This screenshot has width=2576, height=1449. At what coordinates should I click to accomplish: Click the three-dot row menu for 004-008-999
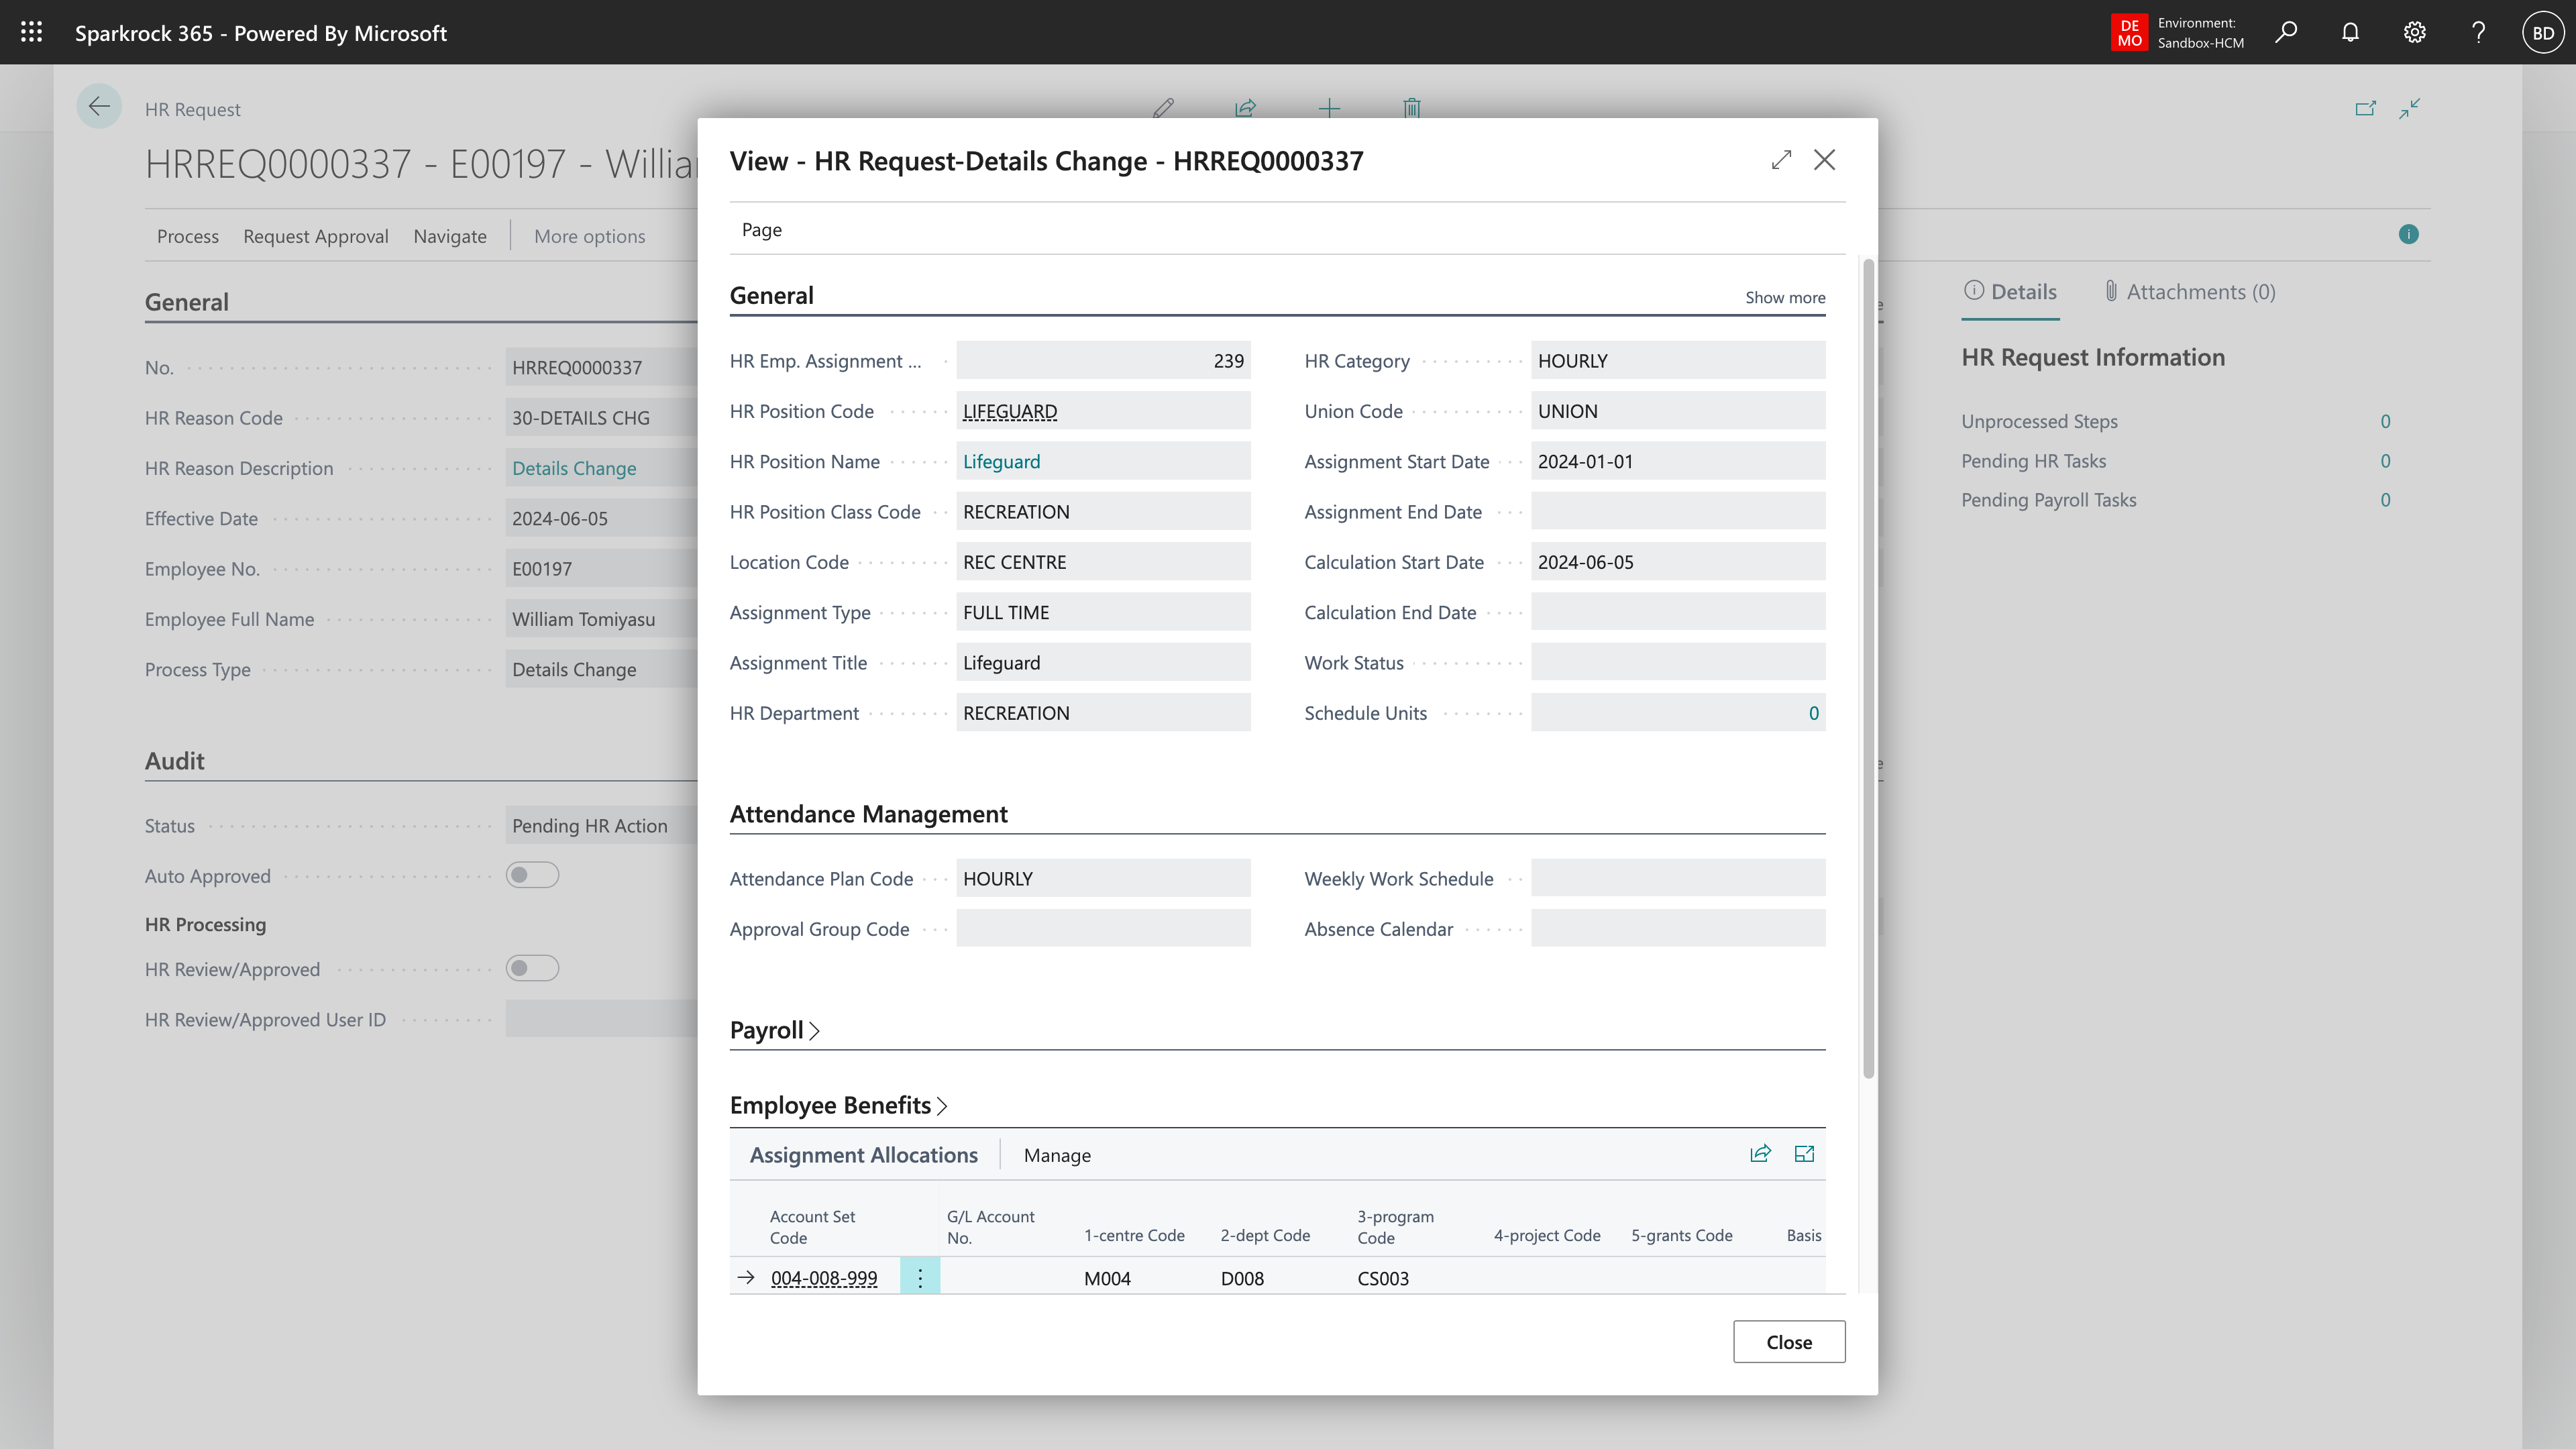(x=920, y=1278)
